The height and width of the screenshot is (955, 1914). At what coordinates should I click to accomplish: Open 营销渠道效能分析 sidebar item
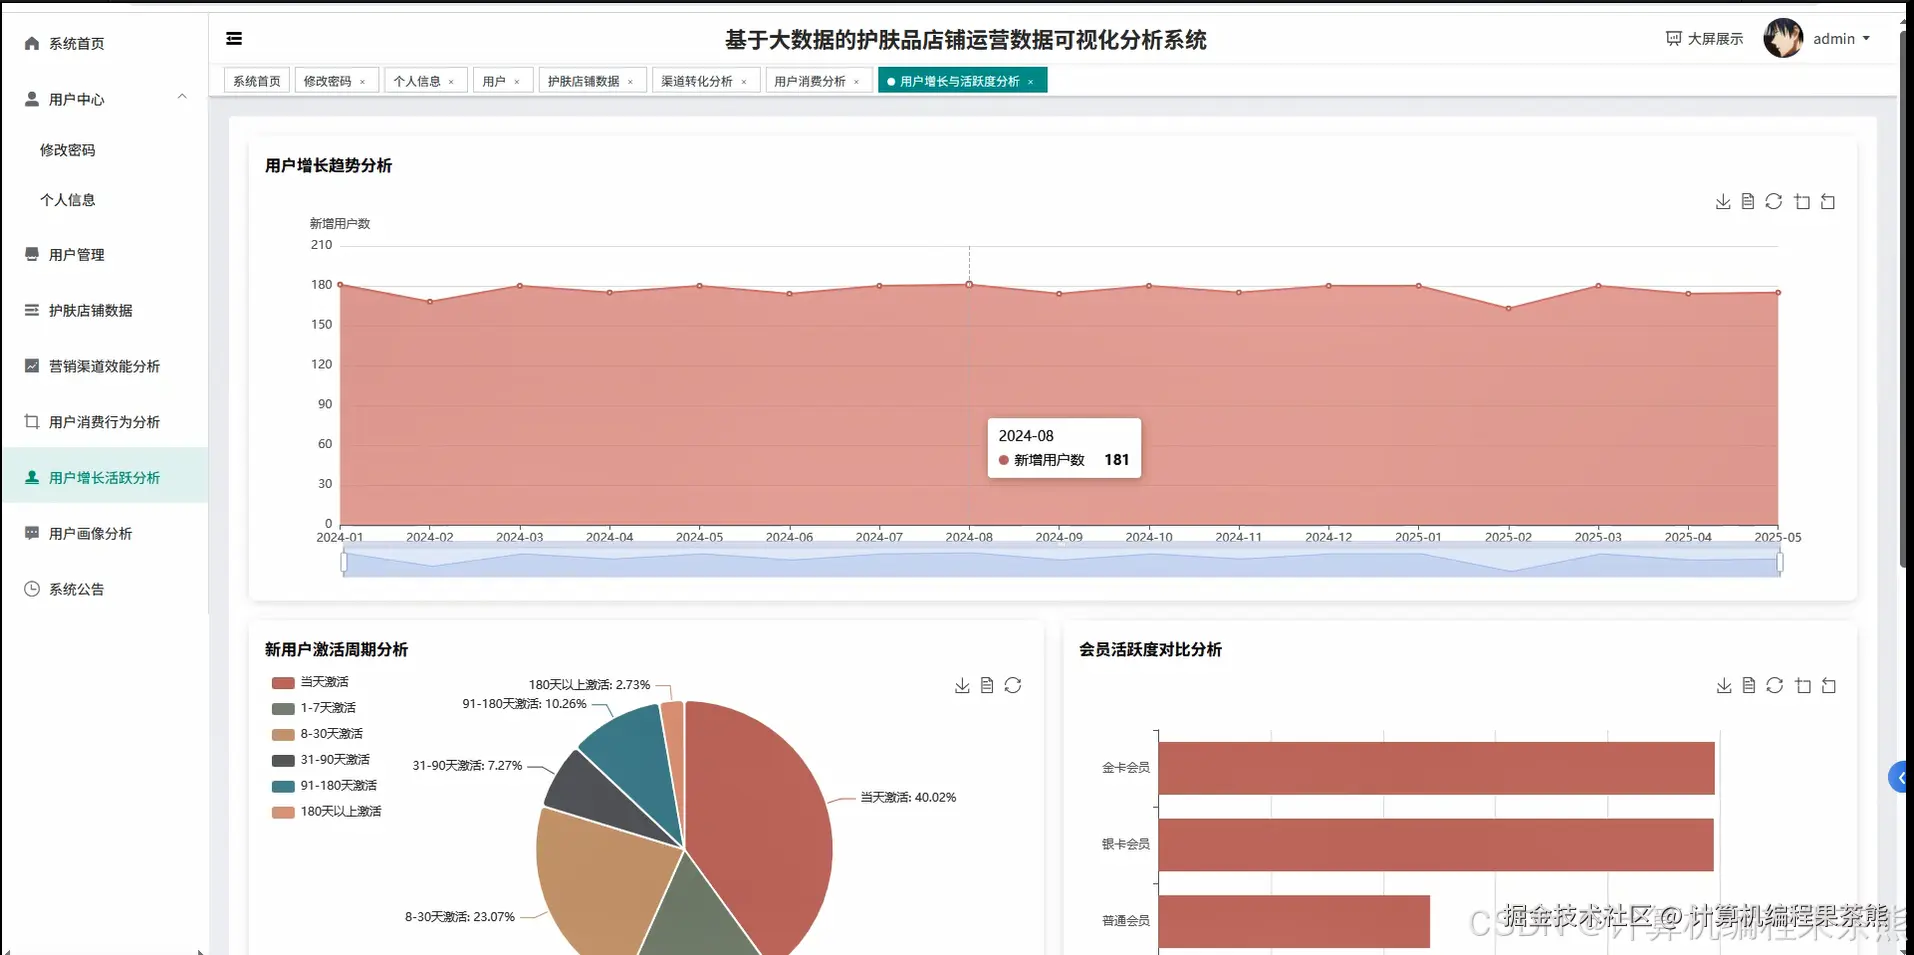[104, 366]
